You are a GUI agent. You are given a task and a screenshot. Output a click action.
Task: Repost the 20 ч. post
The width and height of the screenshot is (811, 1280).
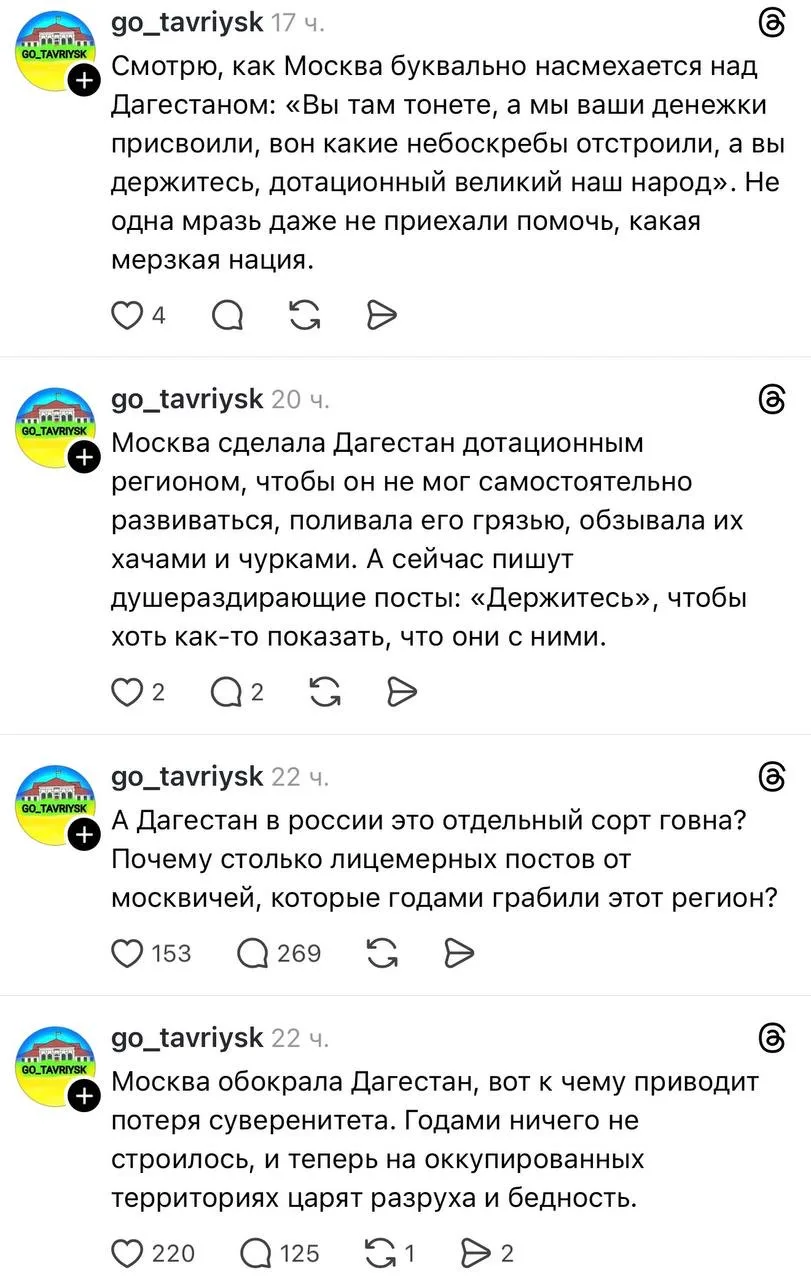(322, 691)
